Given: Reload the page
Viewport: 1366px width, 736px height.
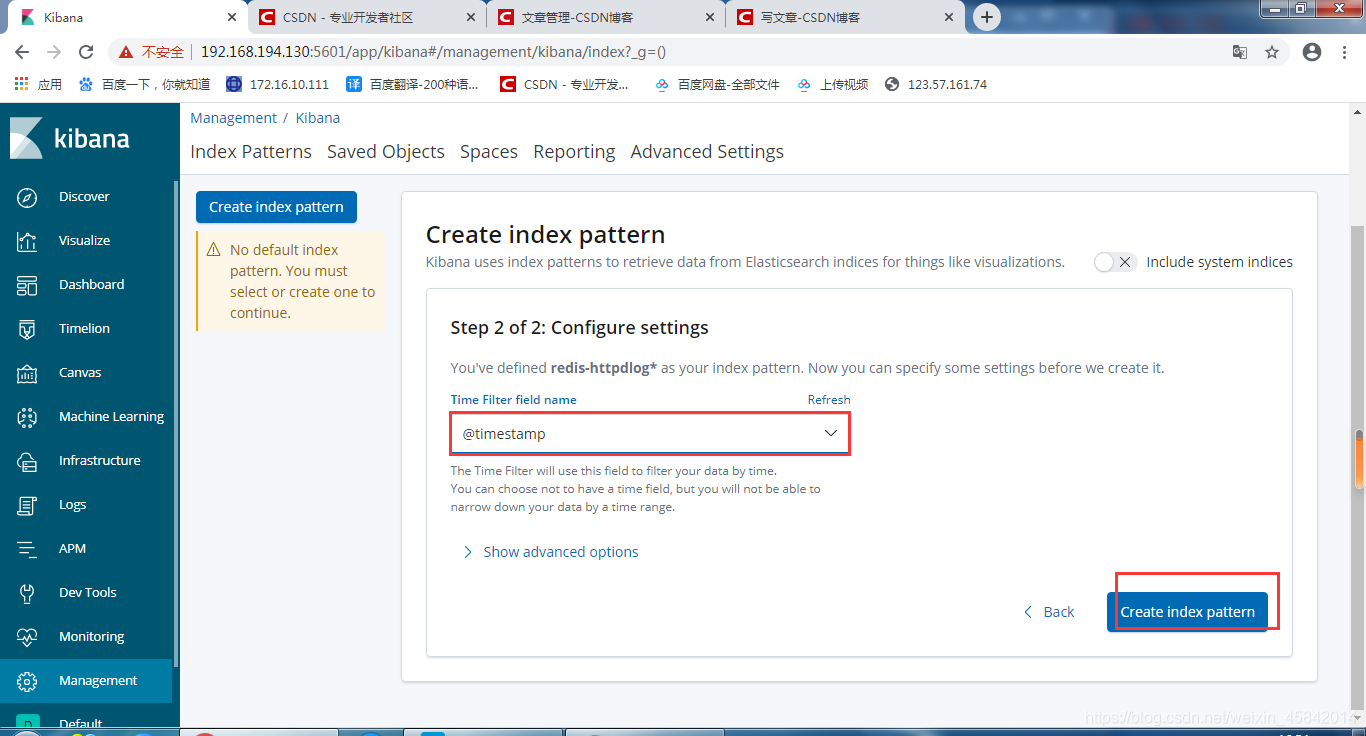Looking at the screenshot, I should [86, 52].
